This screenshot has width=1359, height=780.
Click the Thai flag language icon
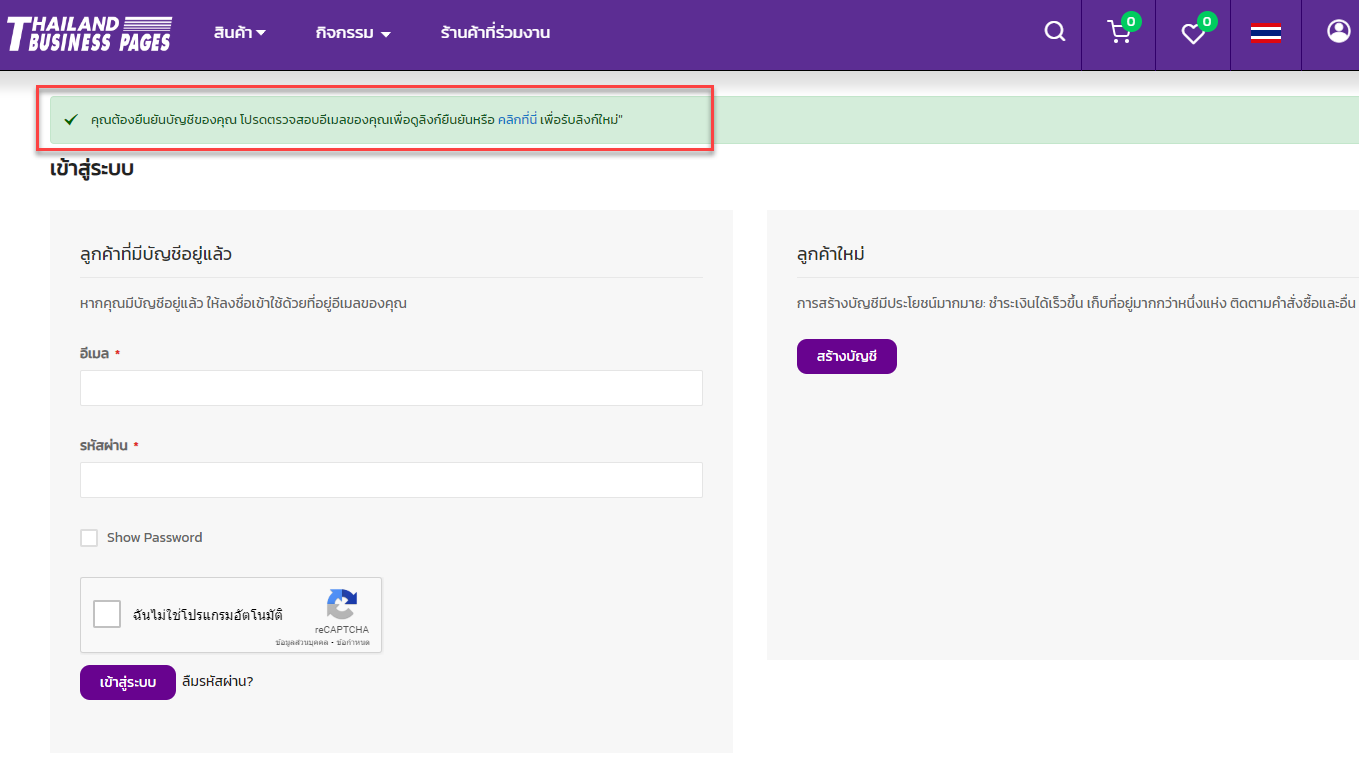1266,34
